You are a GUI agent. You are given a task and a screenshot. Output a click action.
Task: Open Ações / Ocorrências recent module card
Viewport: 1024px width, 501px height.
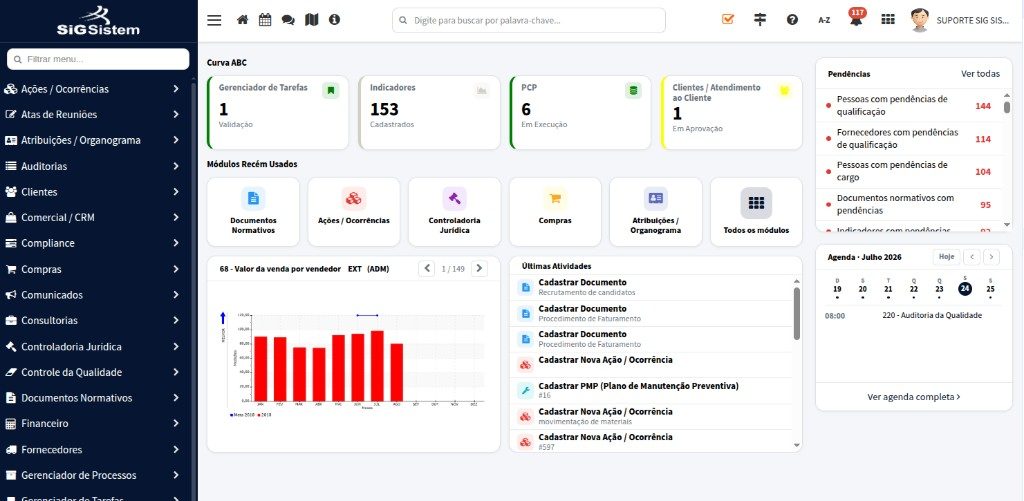(354, 212)
